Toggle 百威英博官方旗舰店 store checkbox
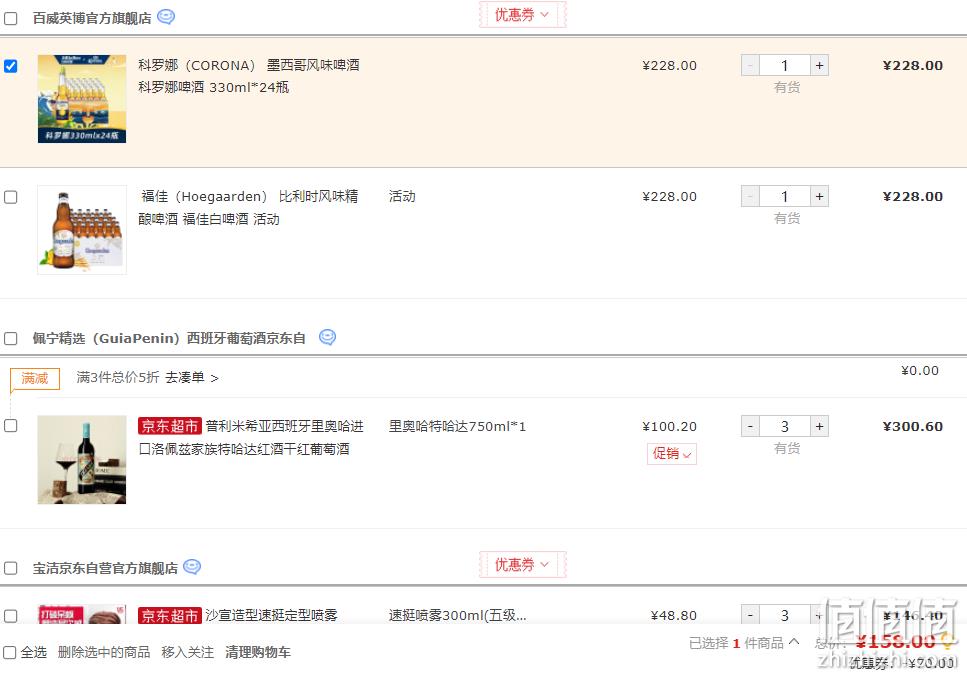 (10, 18)
